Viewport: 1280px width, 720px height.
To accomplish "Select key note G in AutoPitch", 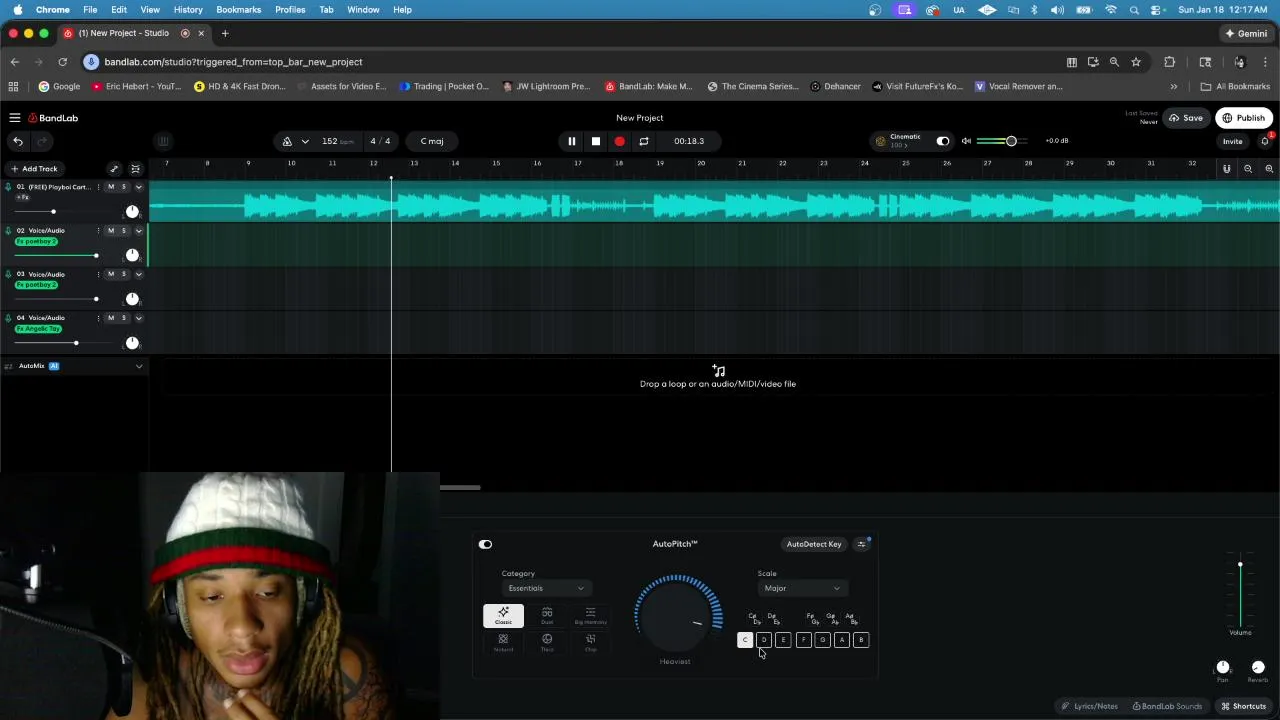I will (822, 640).
